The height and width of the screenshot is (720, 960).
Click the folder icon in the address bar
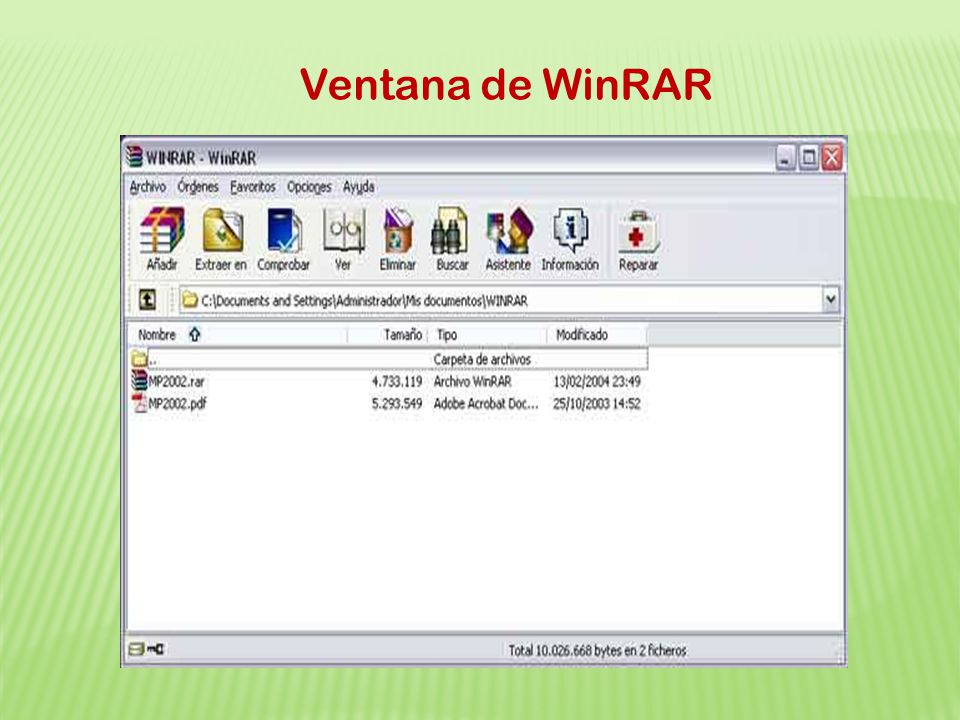coord(190,300)
